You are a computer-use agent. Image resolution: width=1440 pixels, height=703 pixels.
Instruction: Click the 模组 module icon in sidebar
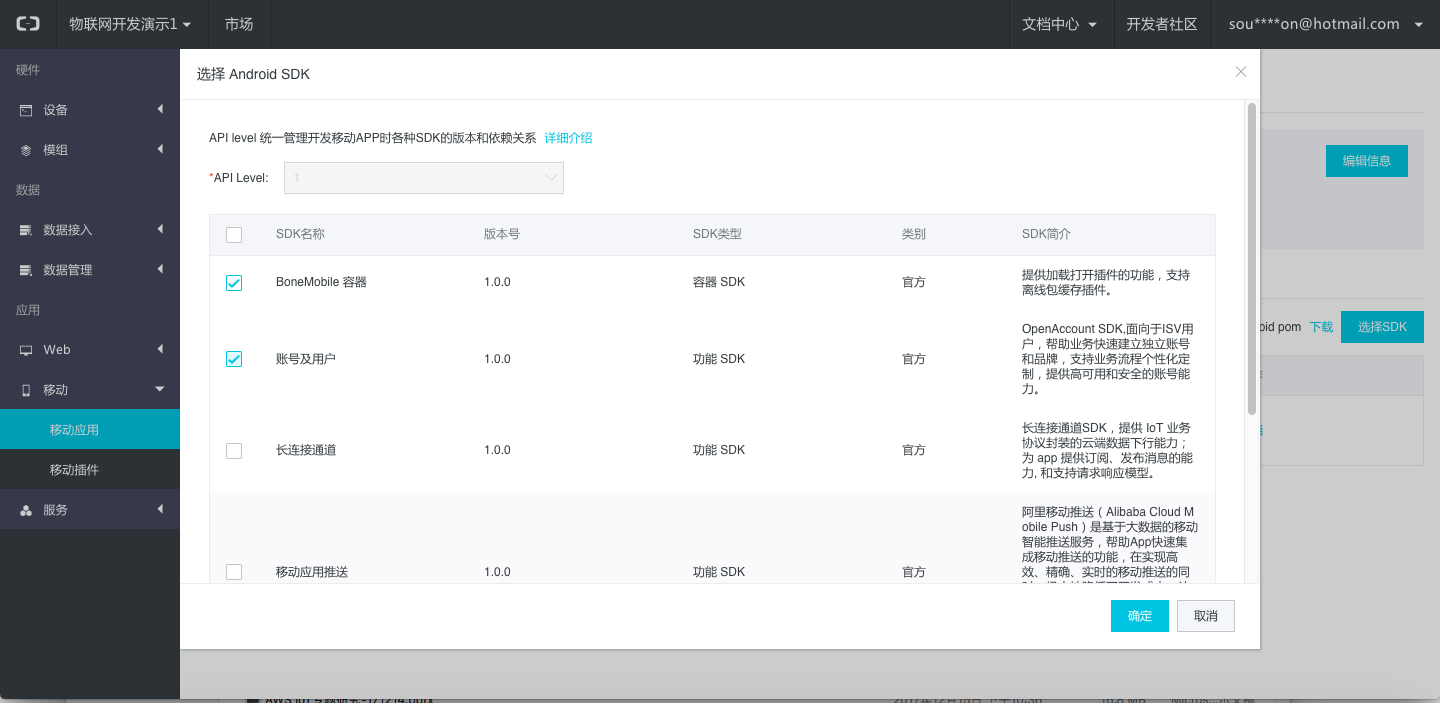pos(26,150)
